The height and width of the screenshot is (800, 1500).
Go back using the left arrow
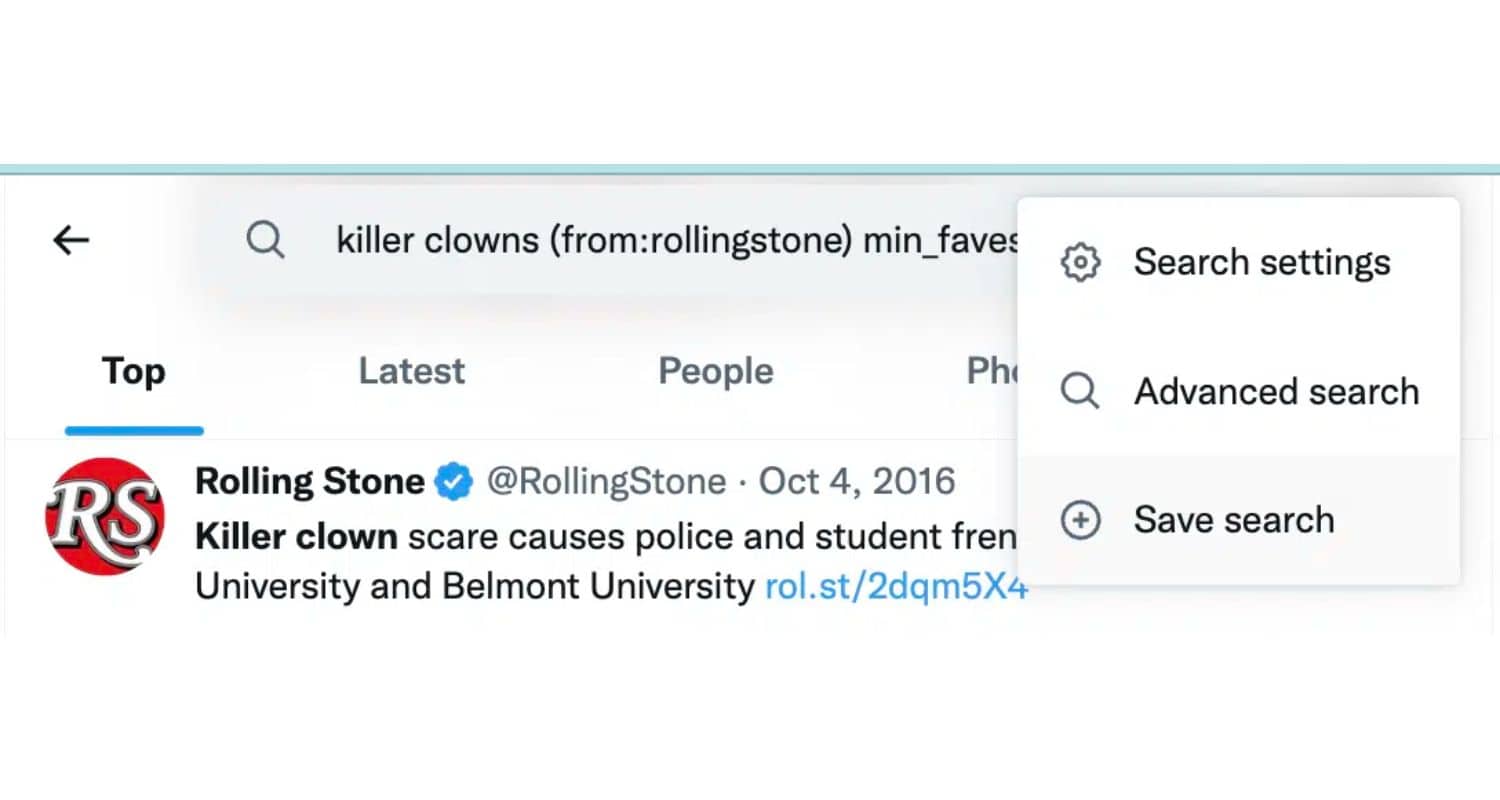click(x=71, y=240)
